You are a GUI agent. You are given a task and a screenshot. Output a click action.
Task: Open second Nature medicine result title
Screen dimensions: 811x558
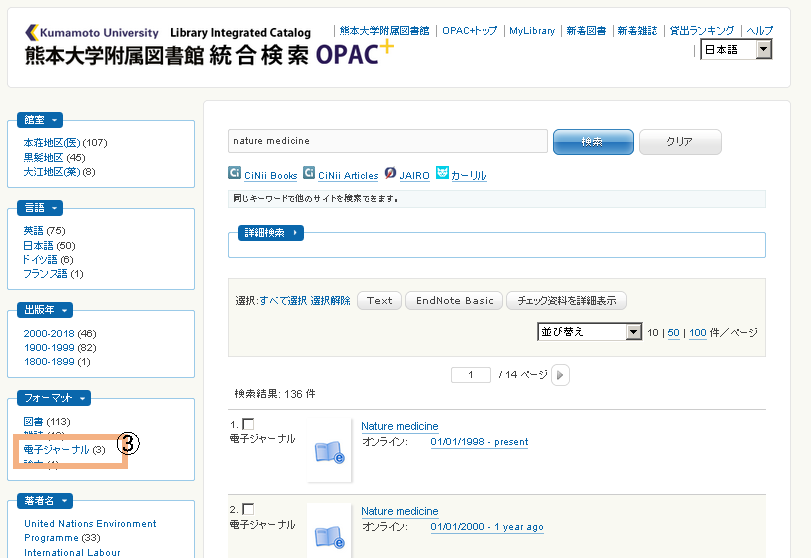399,511
